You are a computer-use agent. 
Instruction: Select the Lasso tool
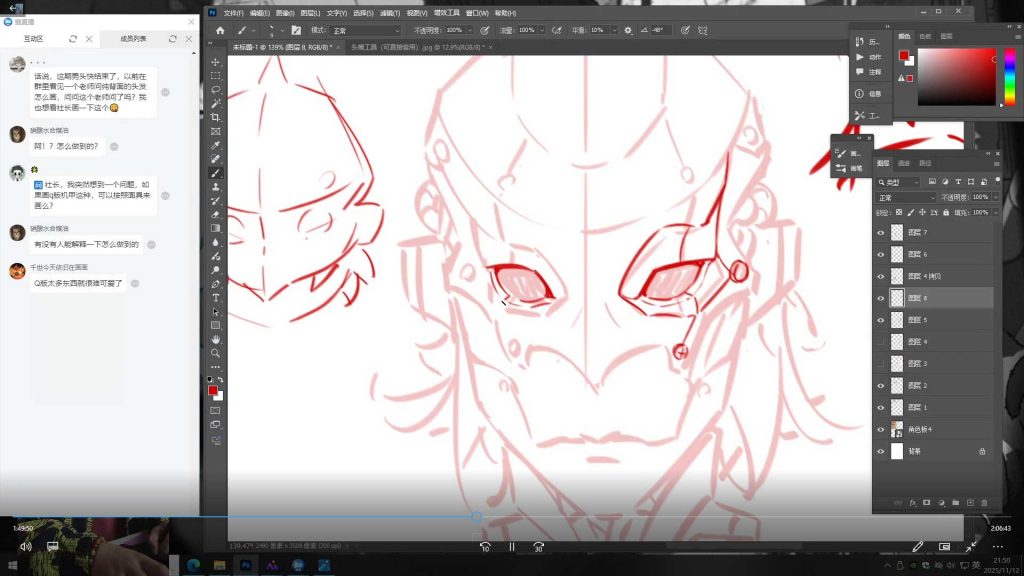216,89
